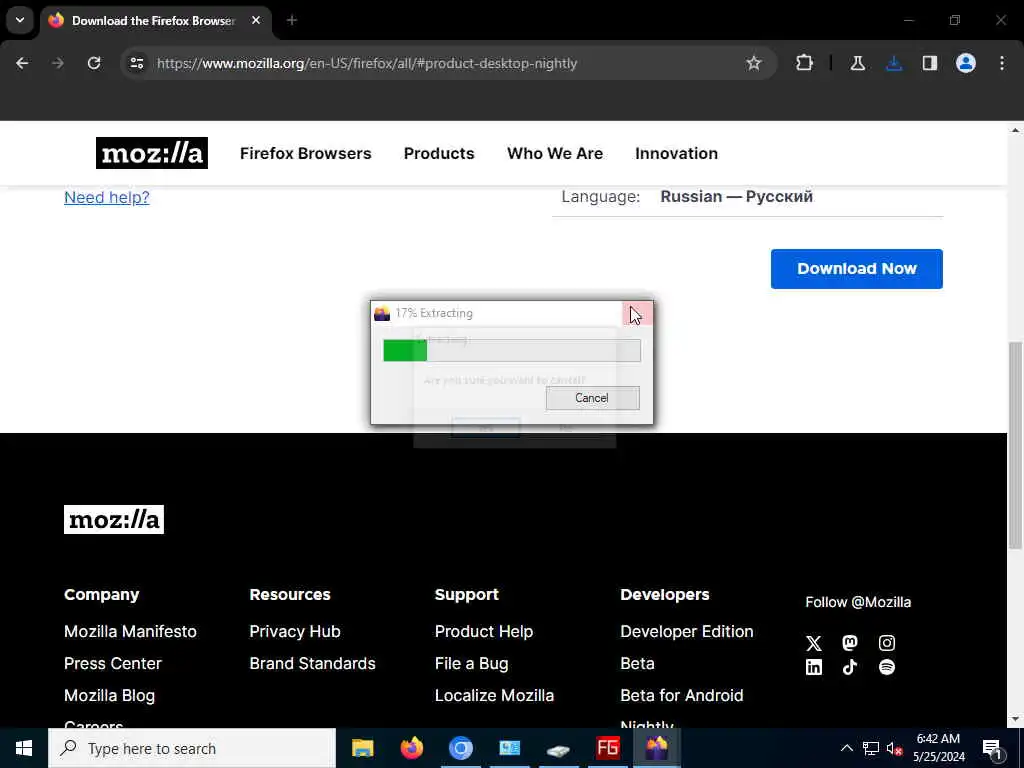Bookmark this page with the star icon
1024x768 pixels.
tap(754, 63)
